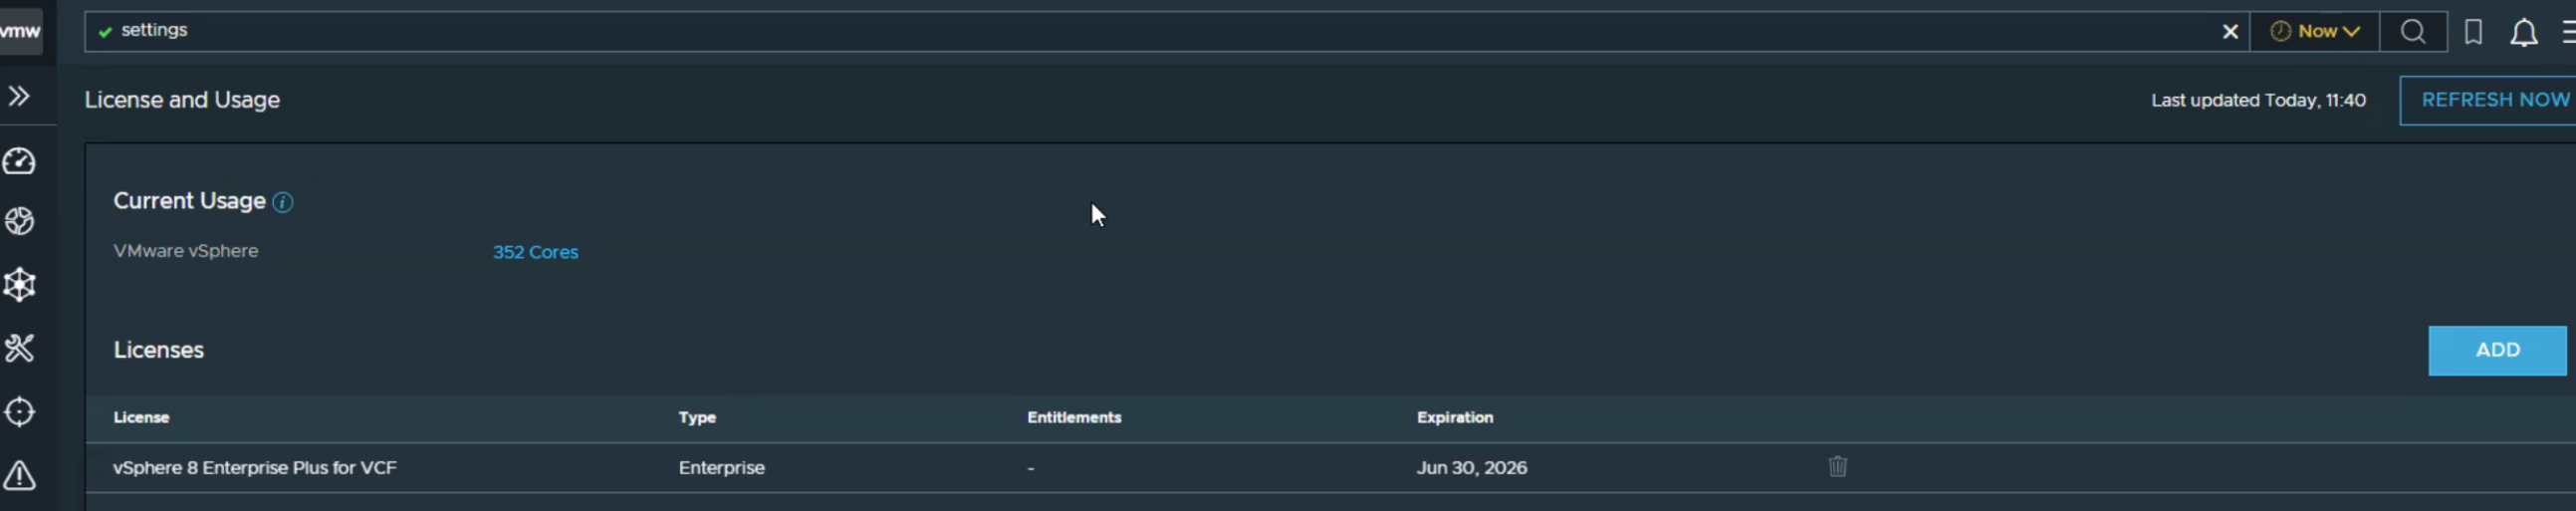Show Current Usage info tooltip icon

click(x=283, y=203)
